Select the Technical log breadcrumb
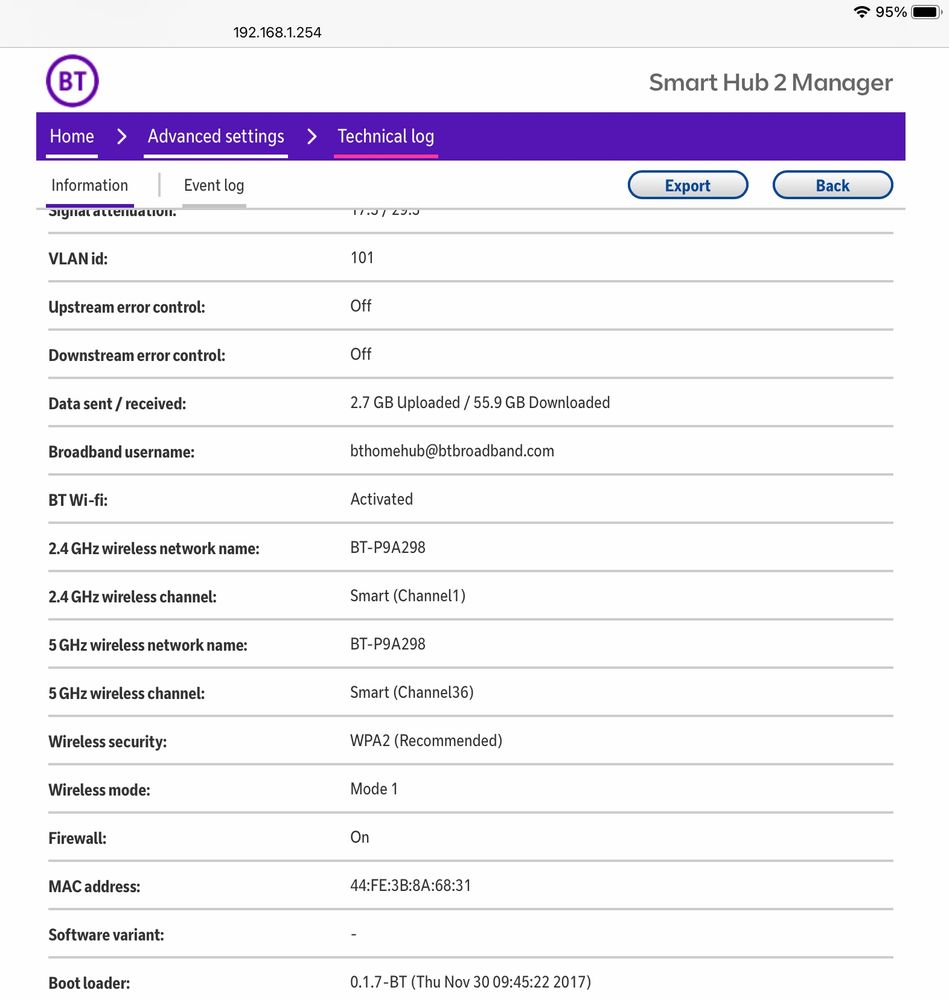This screenshot has width=949, height=999. tap(386, 136)
